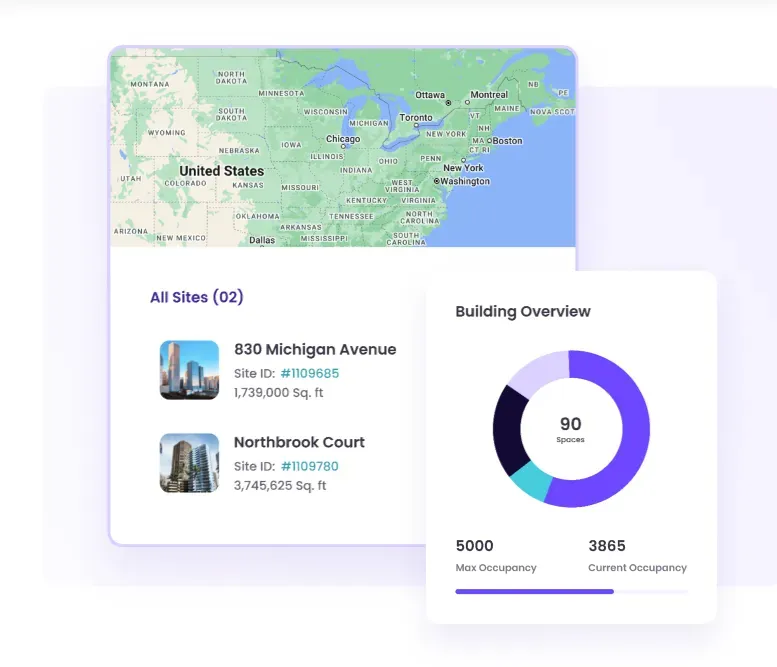Screen dimensions: 777x667
Task: Select the Northbrook Court site title
Action: point(299,442)
